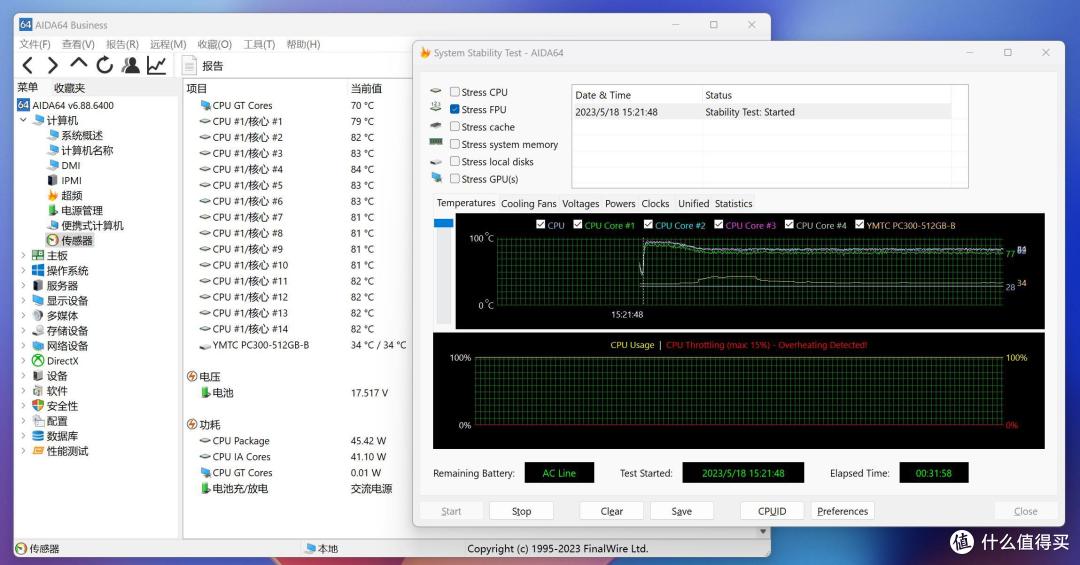Open the user/remote icon in toolbar

(x=130, y=65)
